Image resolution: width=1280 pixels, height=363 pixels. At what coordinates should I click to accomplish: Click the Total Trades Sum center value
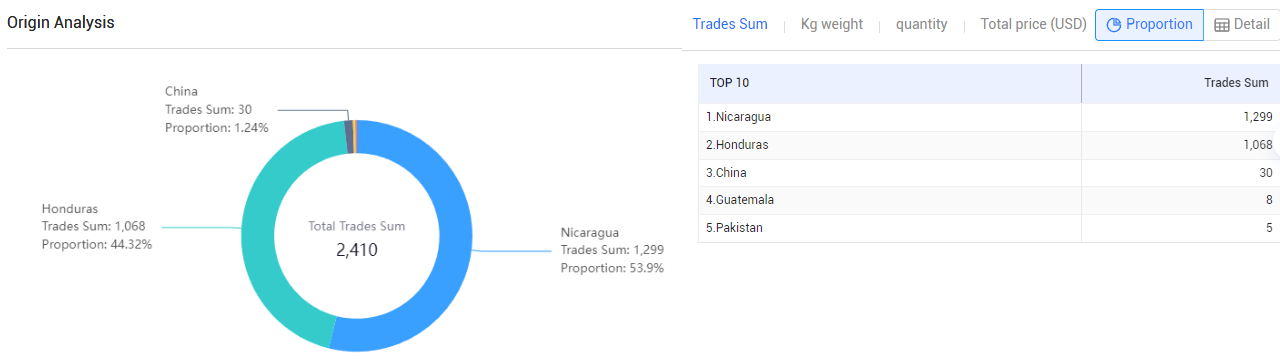tap(357, 250)
